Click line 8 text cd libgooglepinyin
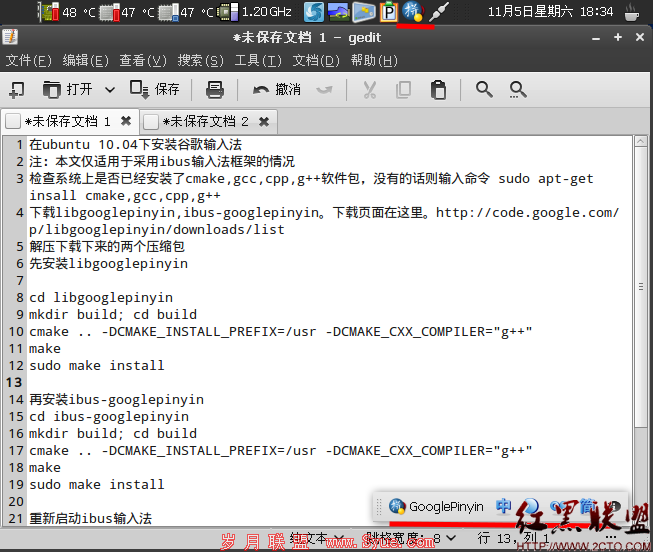Image resolution: width=653 pixels, height=552 pixels. (x=101, y=297)
